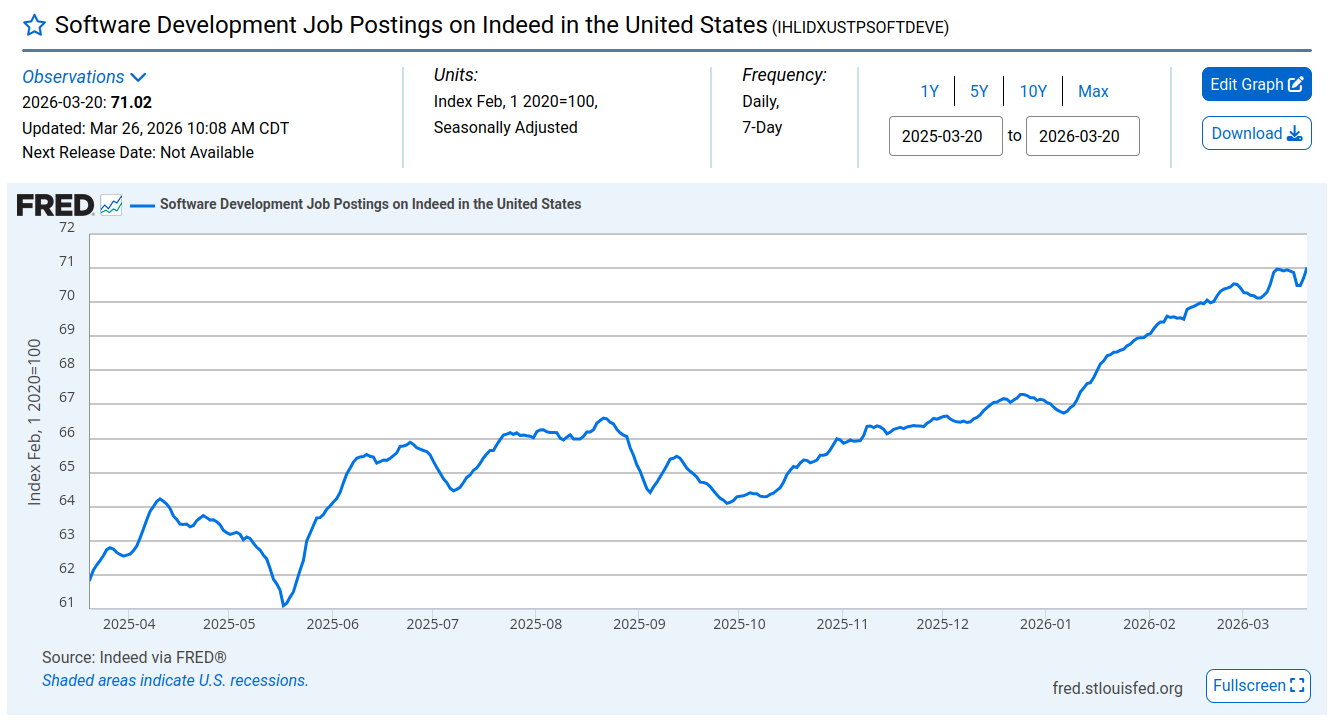The height and width of the screenshot is (722, 1328).
Task: Click the x-axis label 2025-04
Action: pos(128,624)
